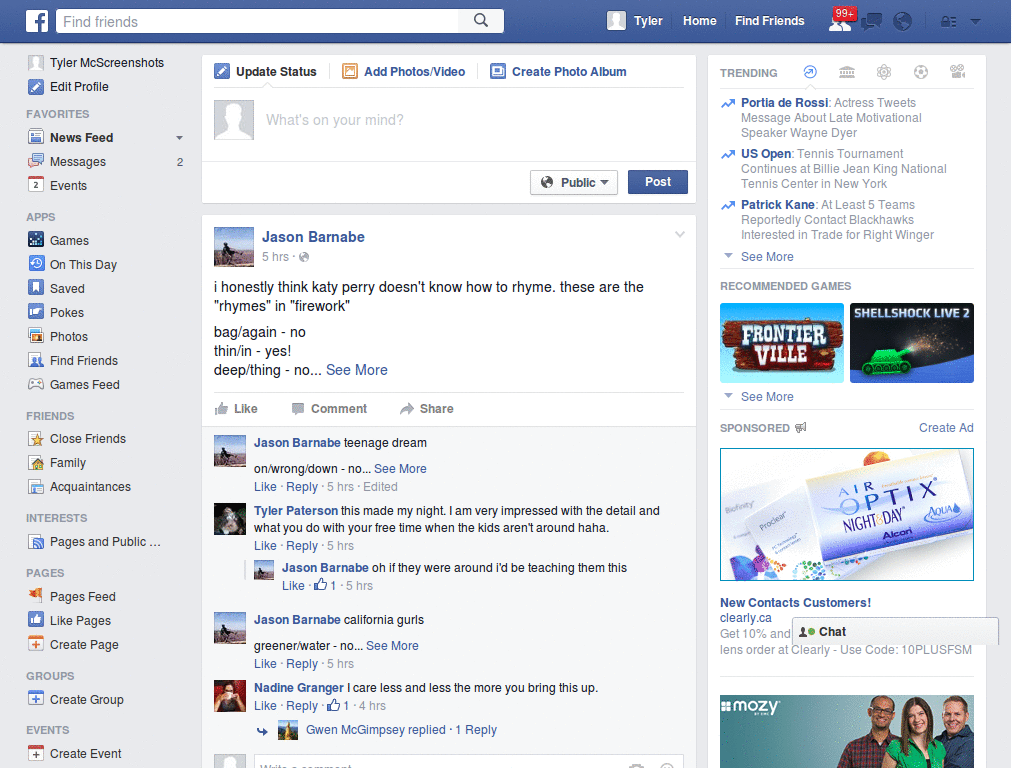Open US Open trending topic
Image resolution: width=1024 pixels, height=768 pixels.
click(x=765, y=153)
